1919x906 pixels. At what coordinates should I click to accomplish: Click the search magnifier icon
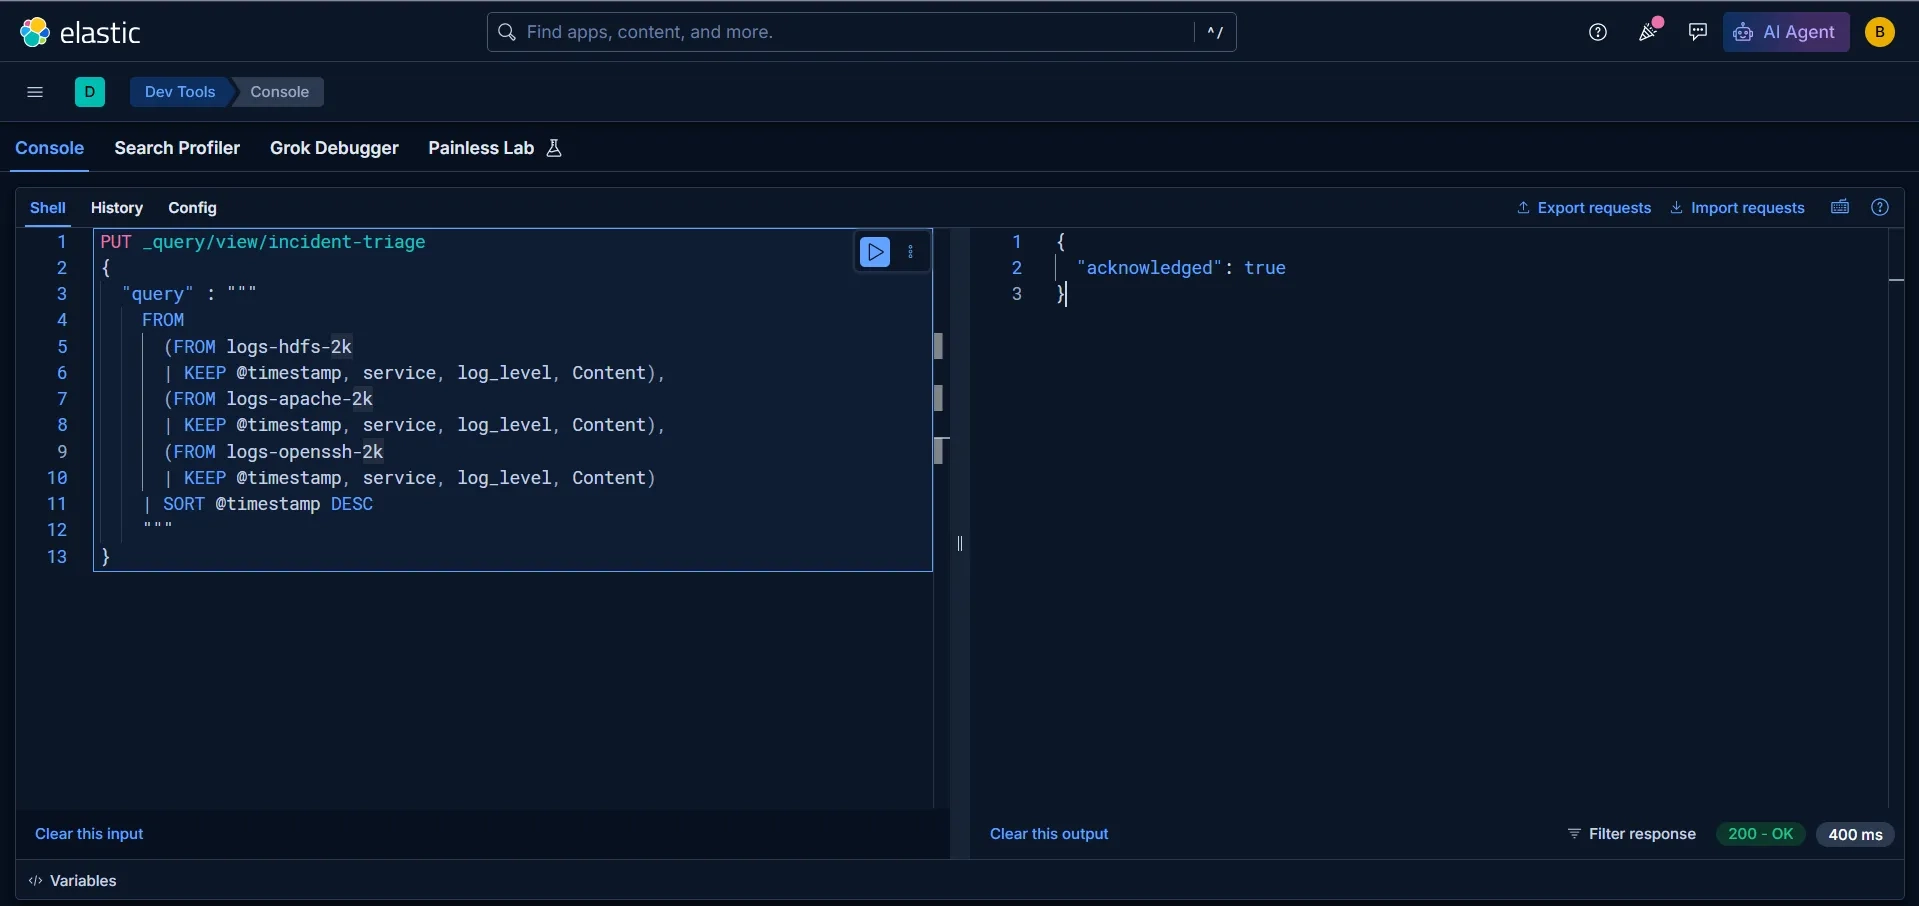pyautogui.click(x=507, y=32)
